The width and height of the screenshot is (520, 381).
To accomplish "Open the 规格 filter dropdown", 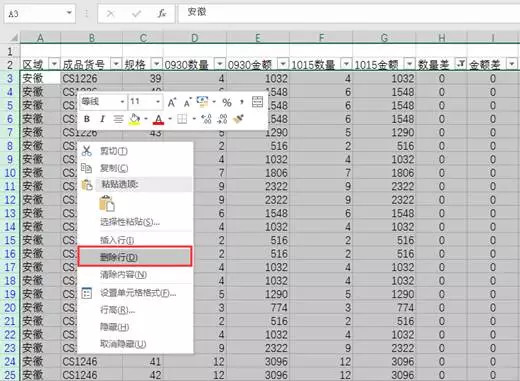I will tap(157, 63).
